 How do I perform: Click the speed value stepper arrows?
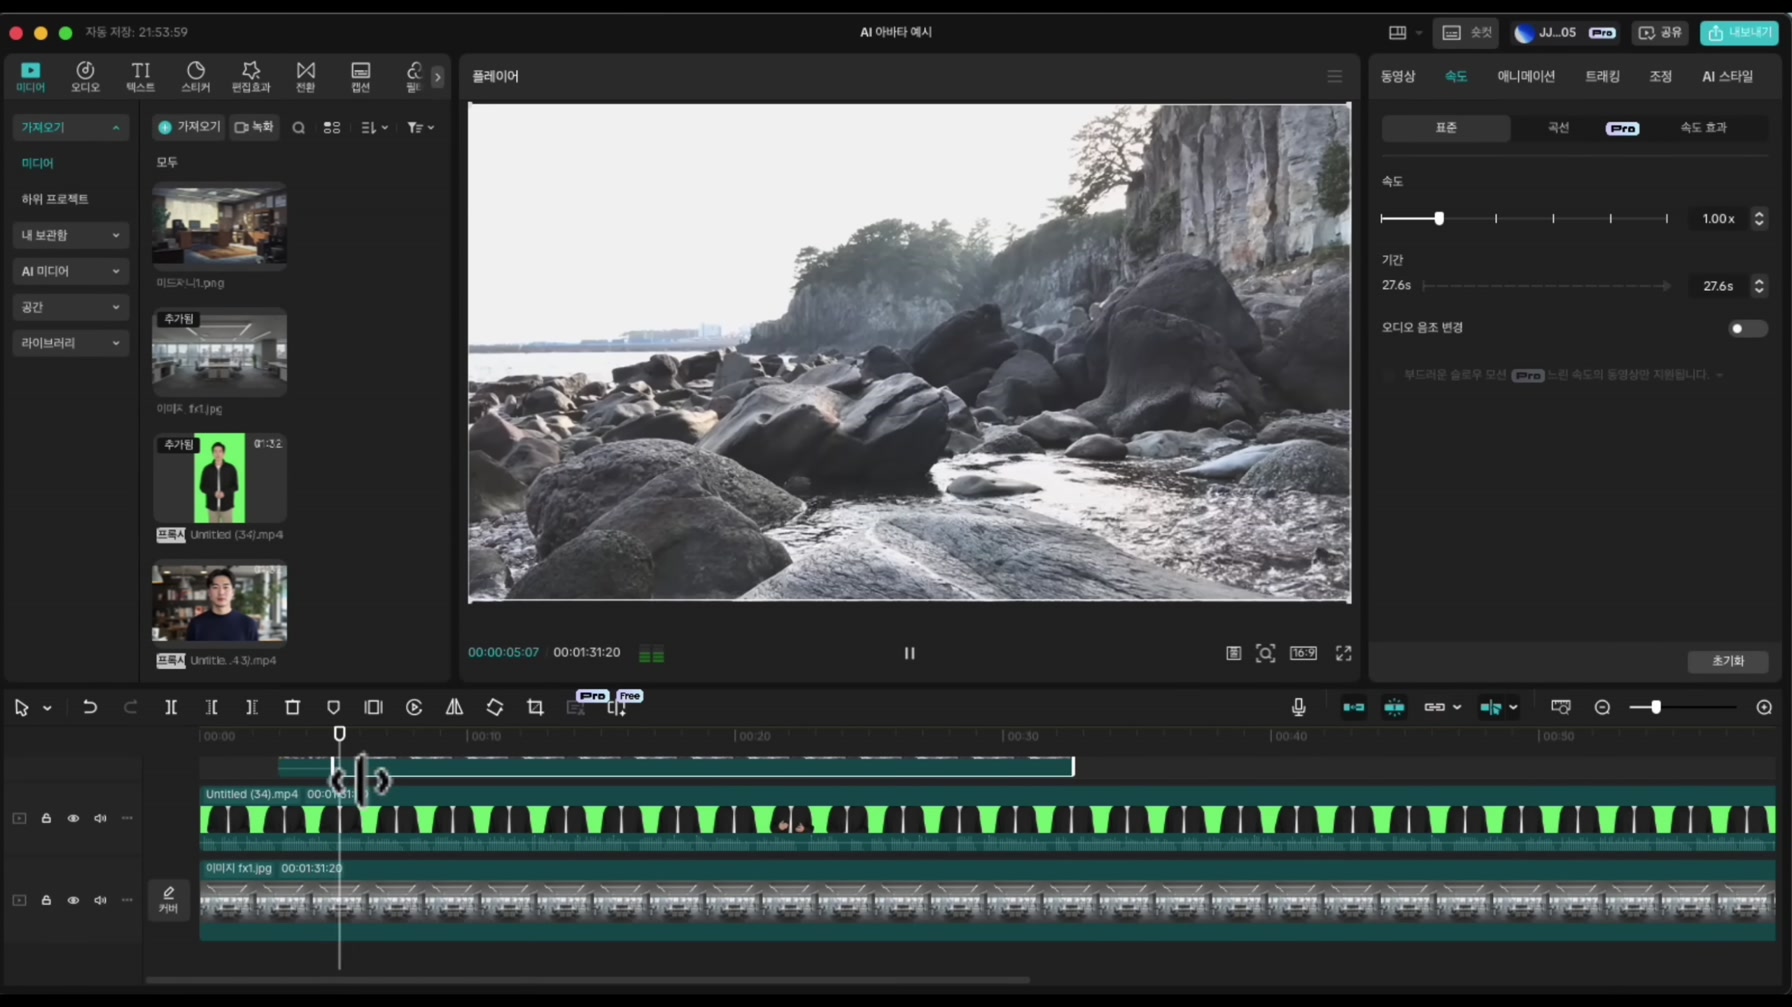(x=1759, y=218)
